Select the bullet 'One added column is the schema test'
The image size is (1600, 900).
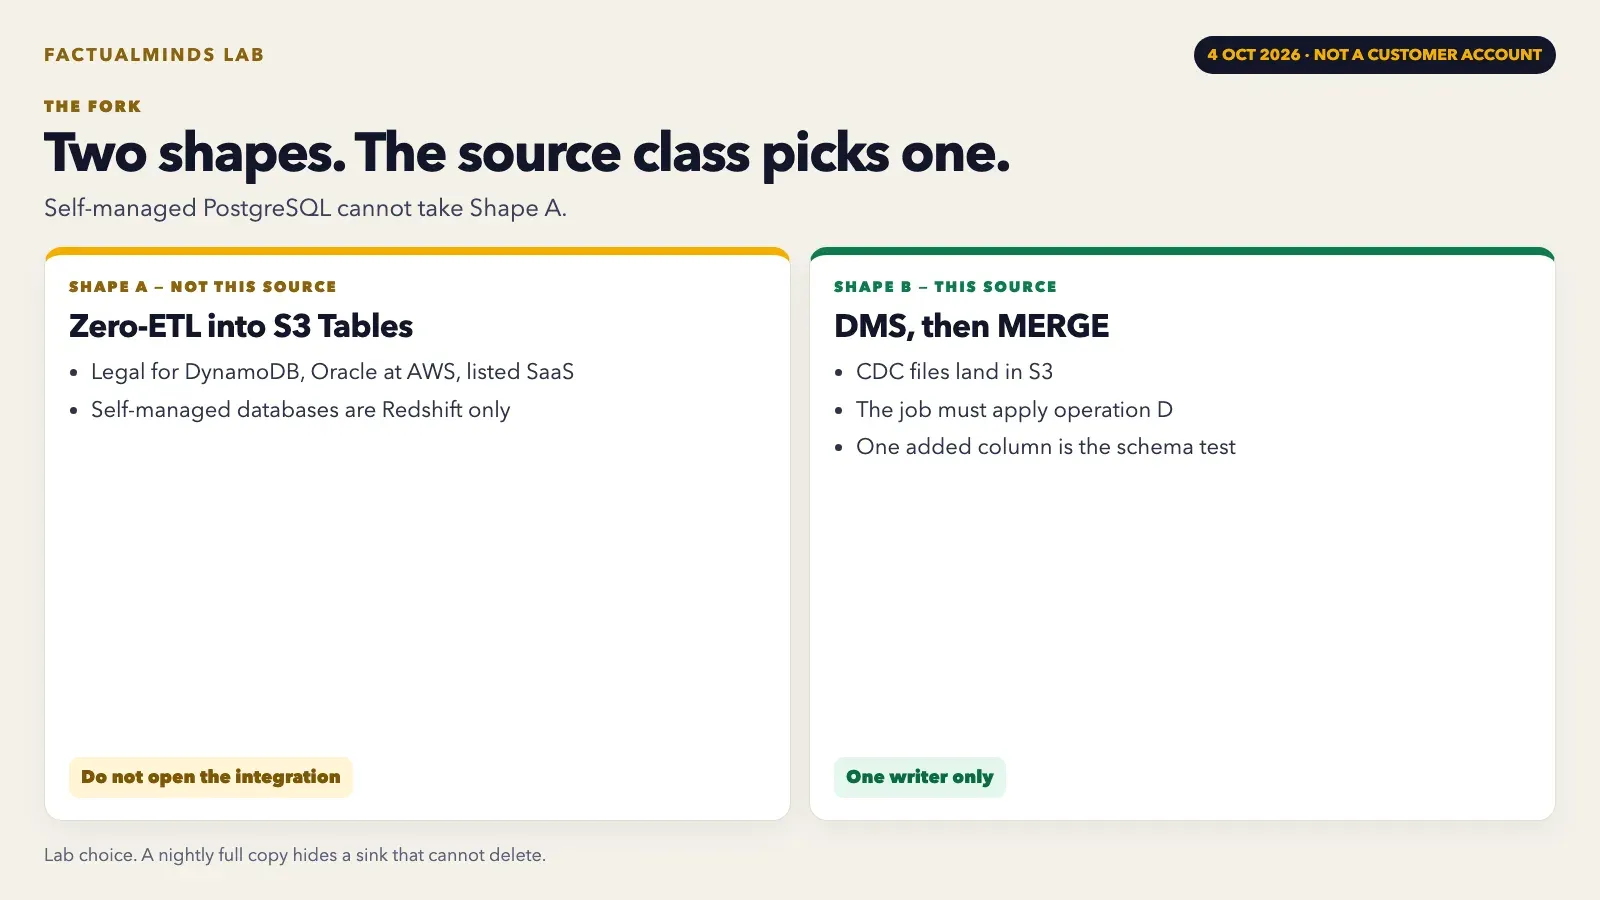[1046, 447]
